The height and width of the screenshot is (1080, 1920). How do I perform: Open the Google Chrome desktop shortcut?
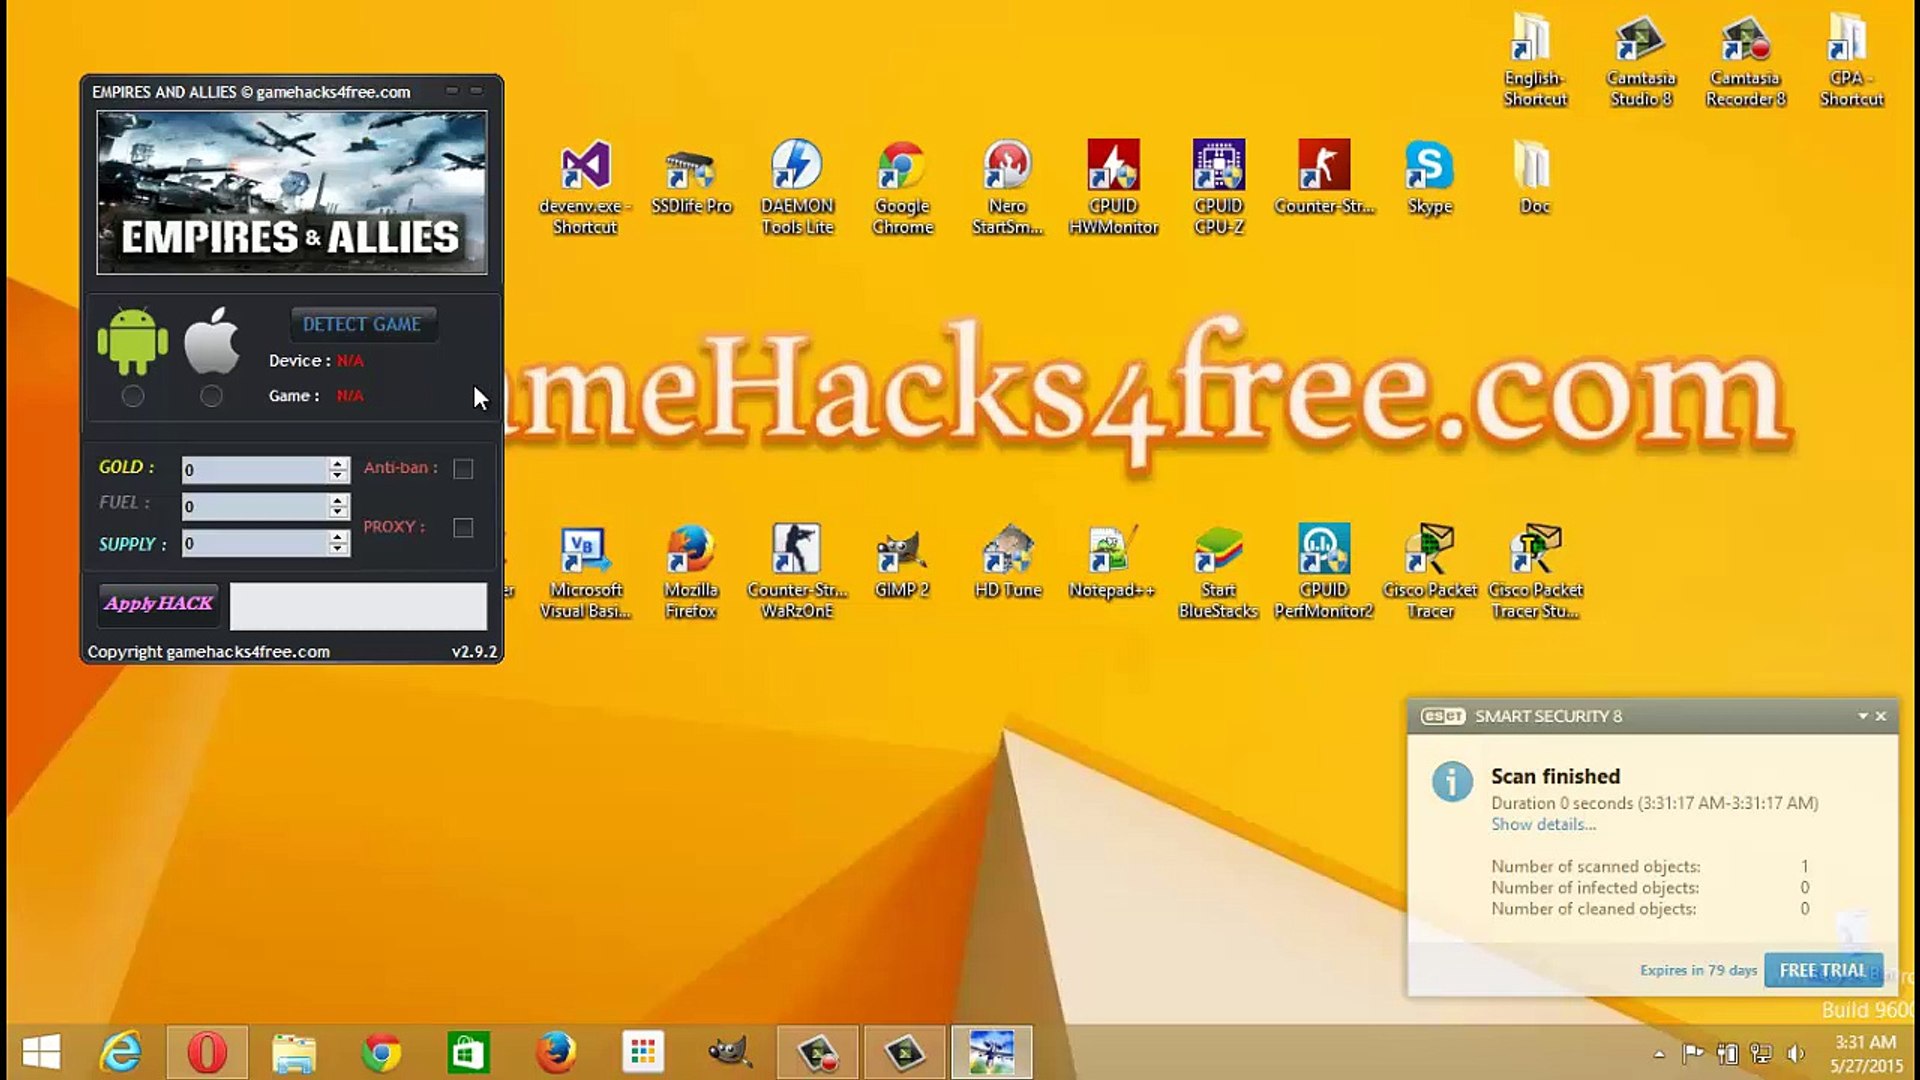tap(902, 187)
